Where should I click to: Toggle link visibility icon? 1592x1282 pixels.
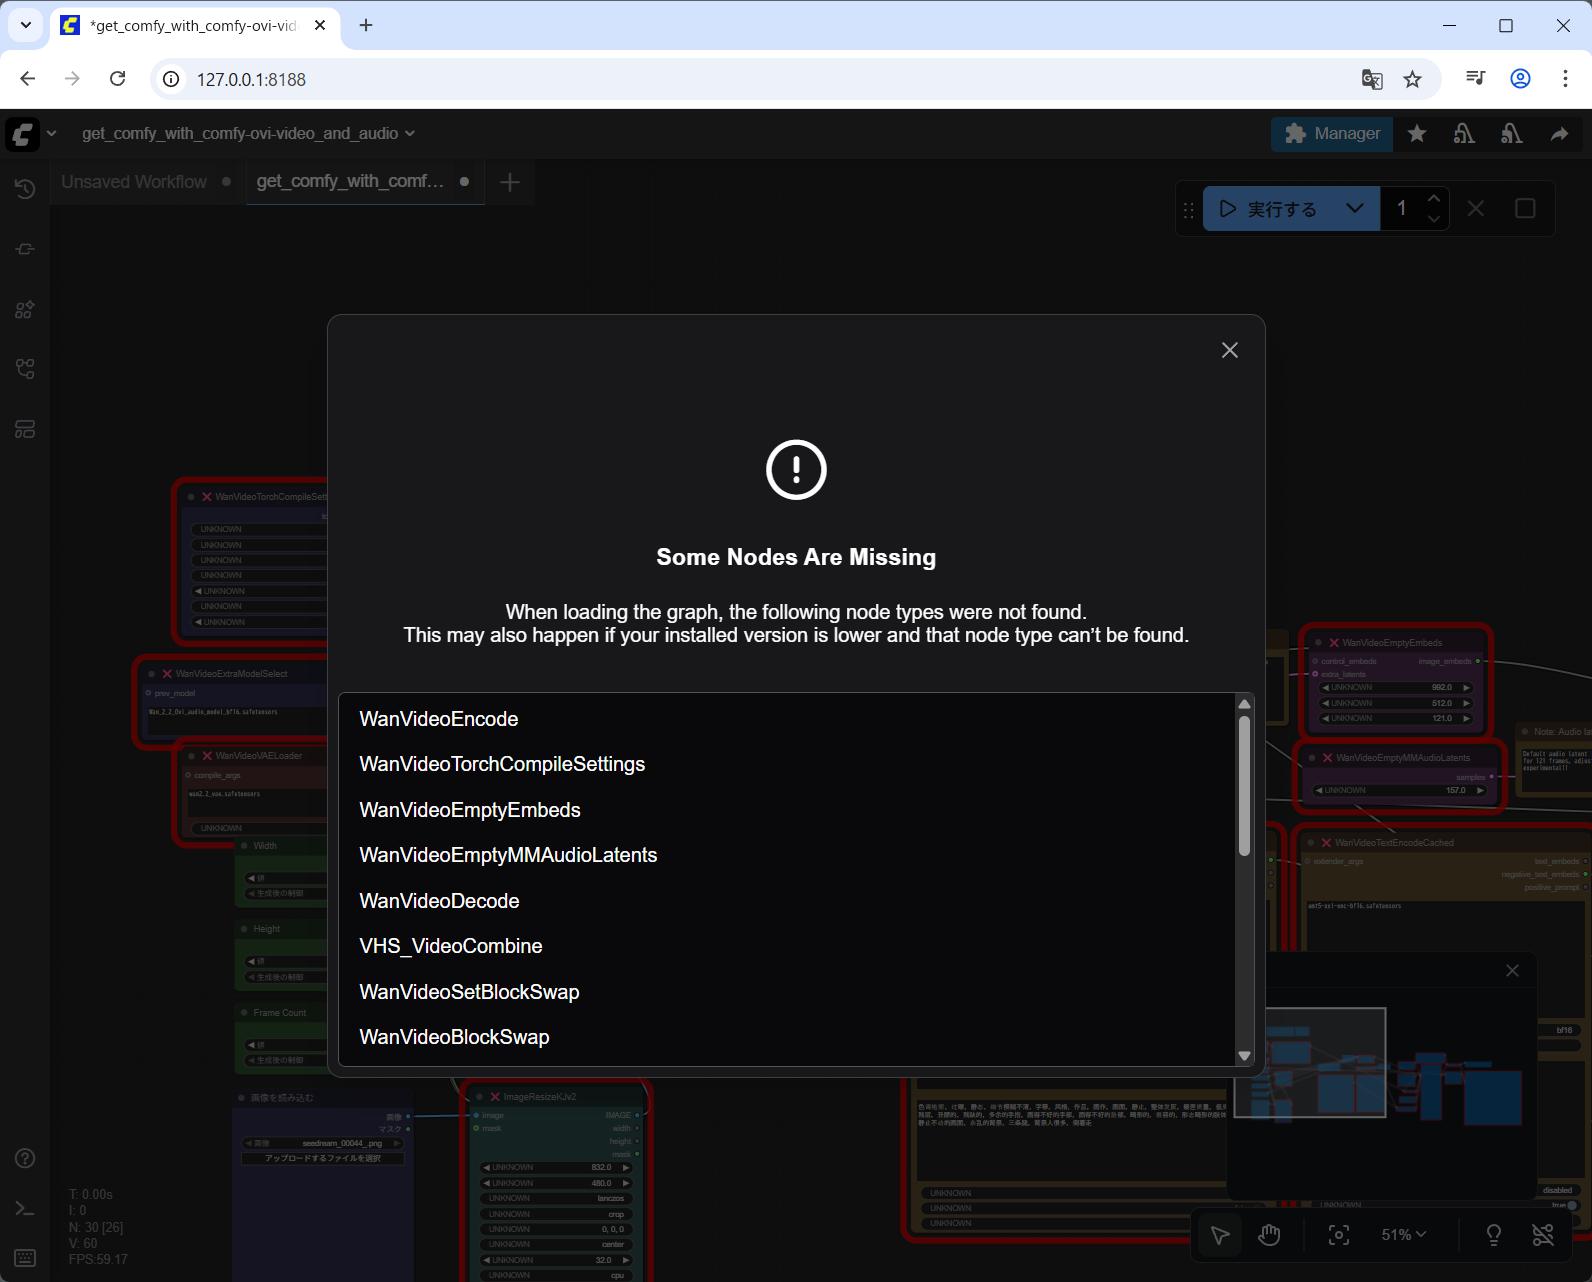pos(1543,1235)
